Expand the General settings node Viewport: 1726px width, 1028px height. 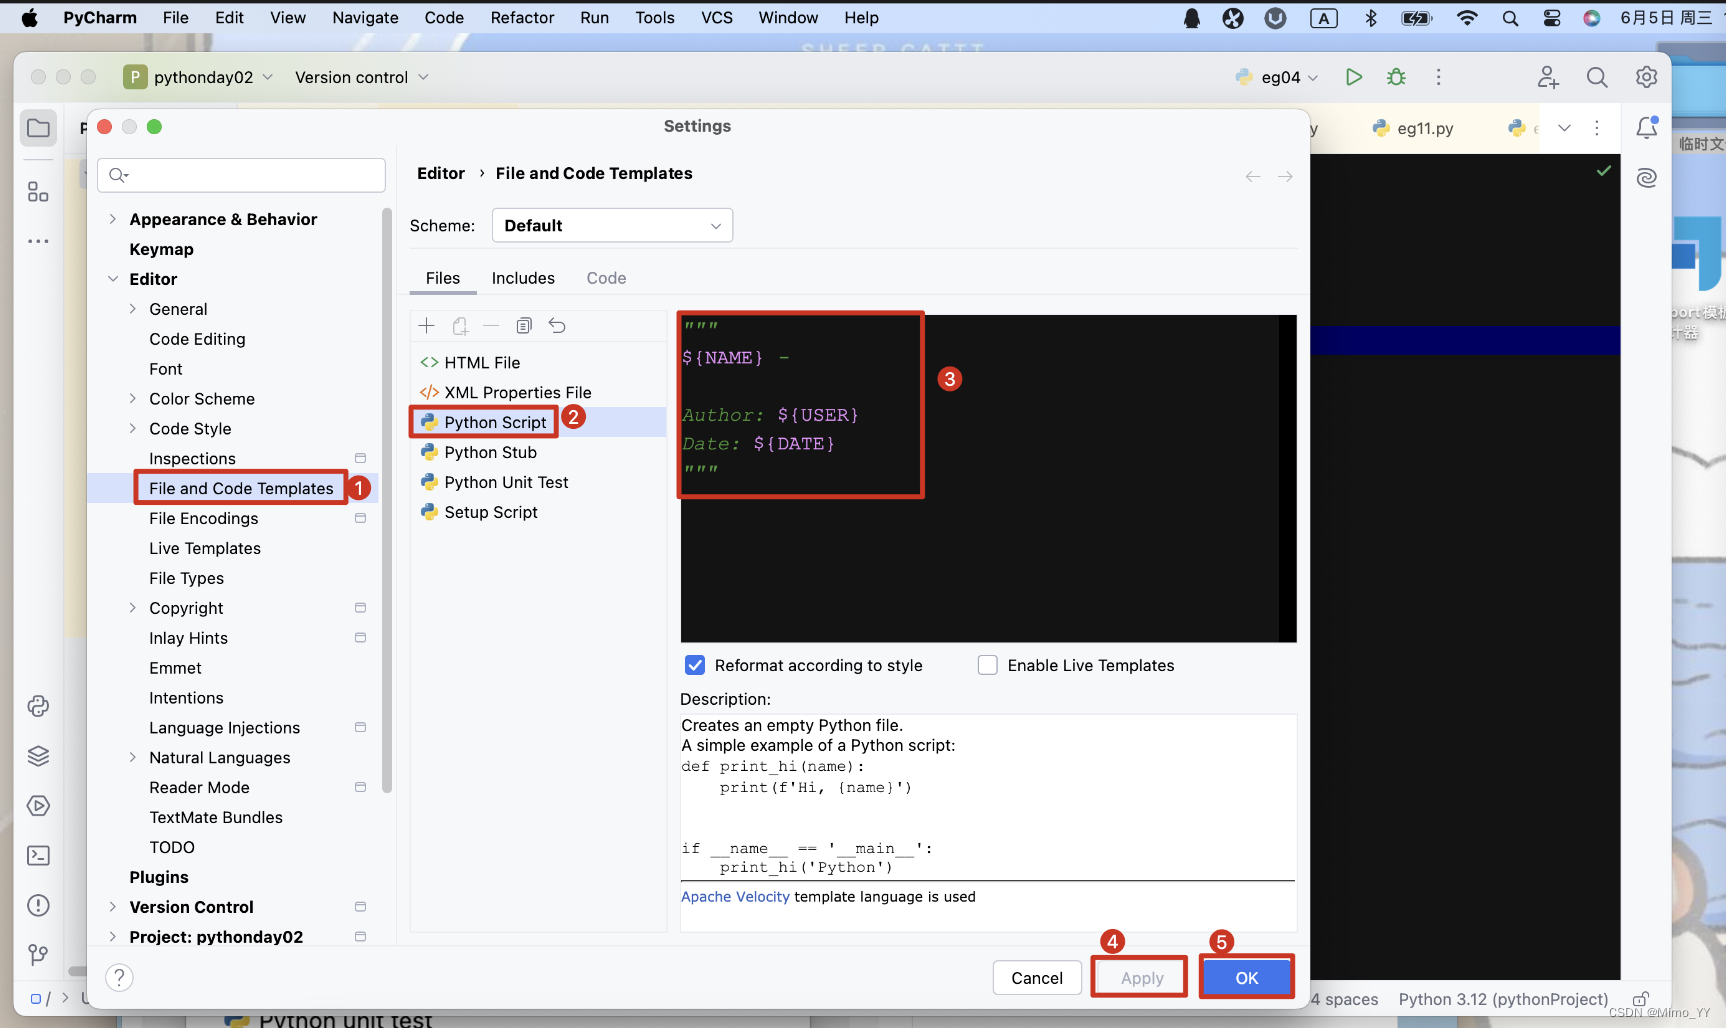point(133,309)
